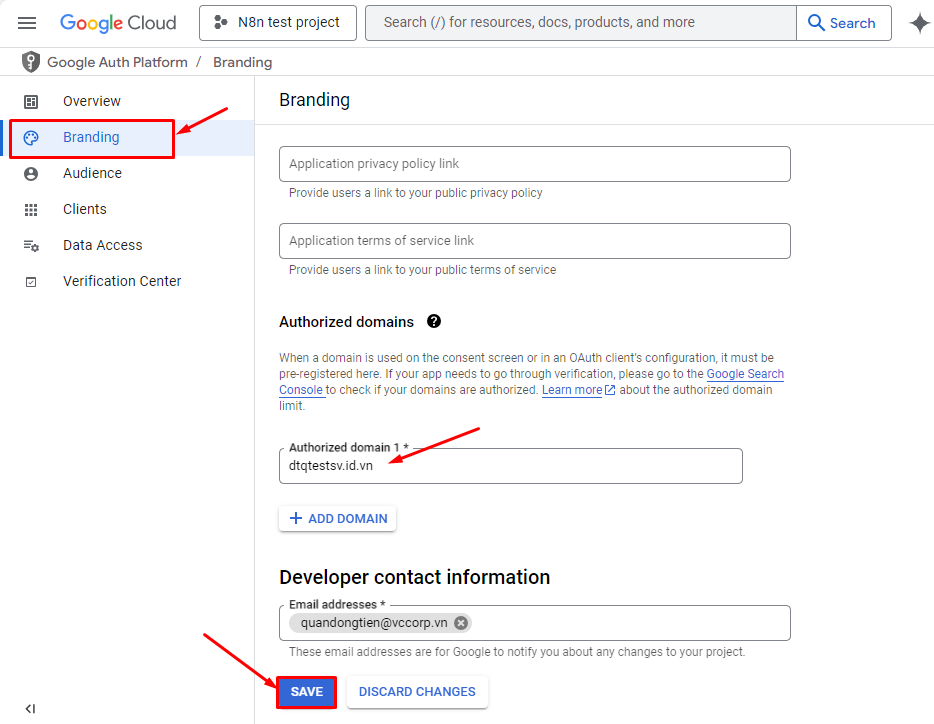
Task: Click the Data Access settings icon
Action: coord(31,246)
